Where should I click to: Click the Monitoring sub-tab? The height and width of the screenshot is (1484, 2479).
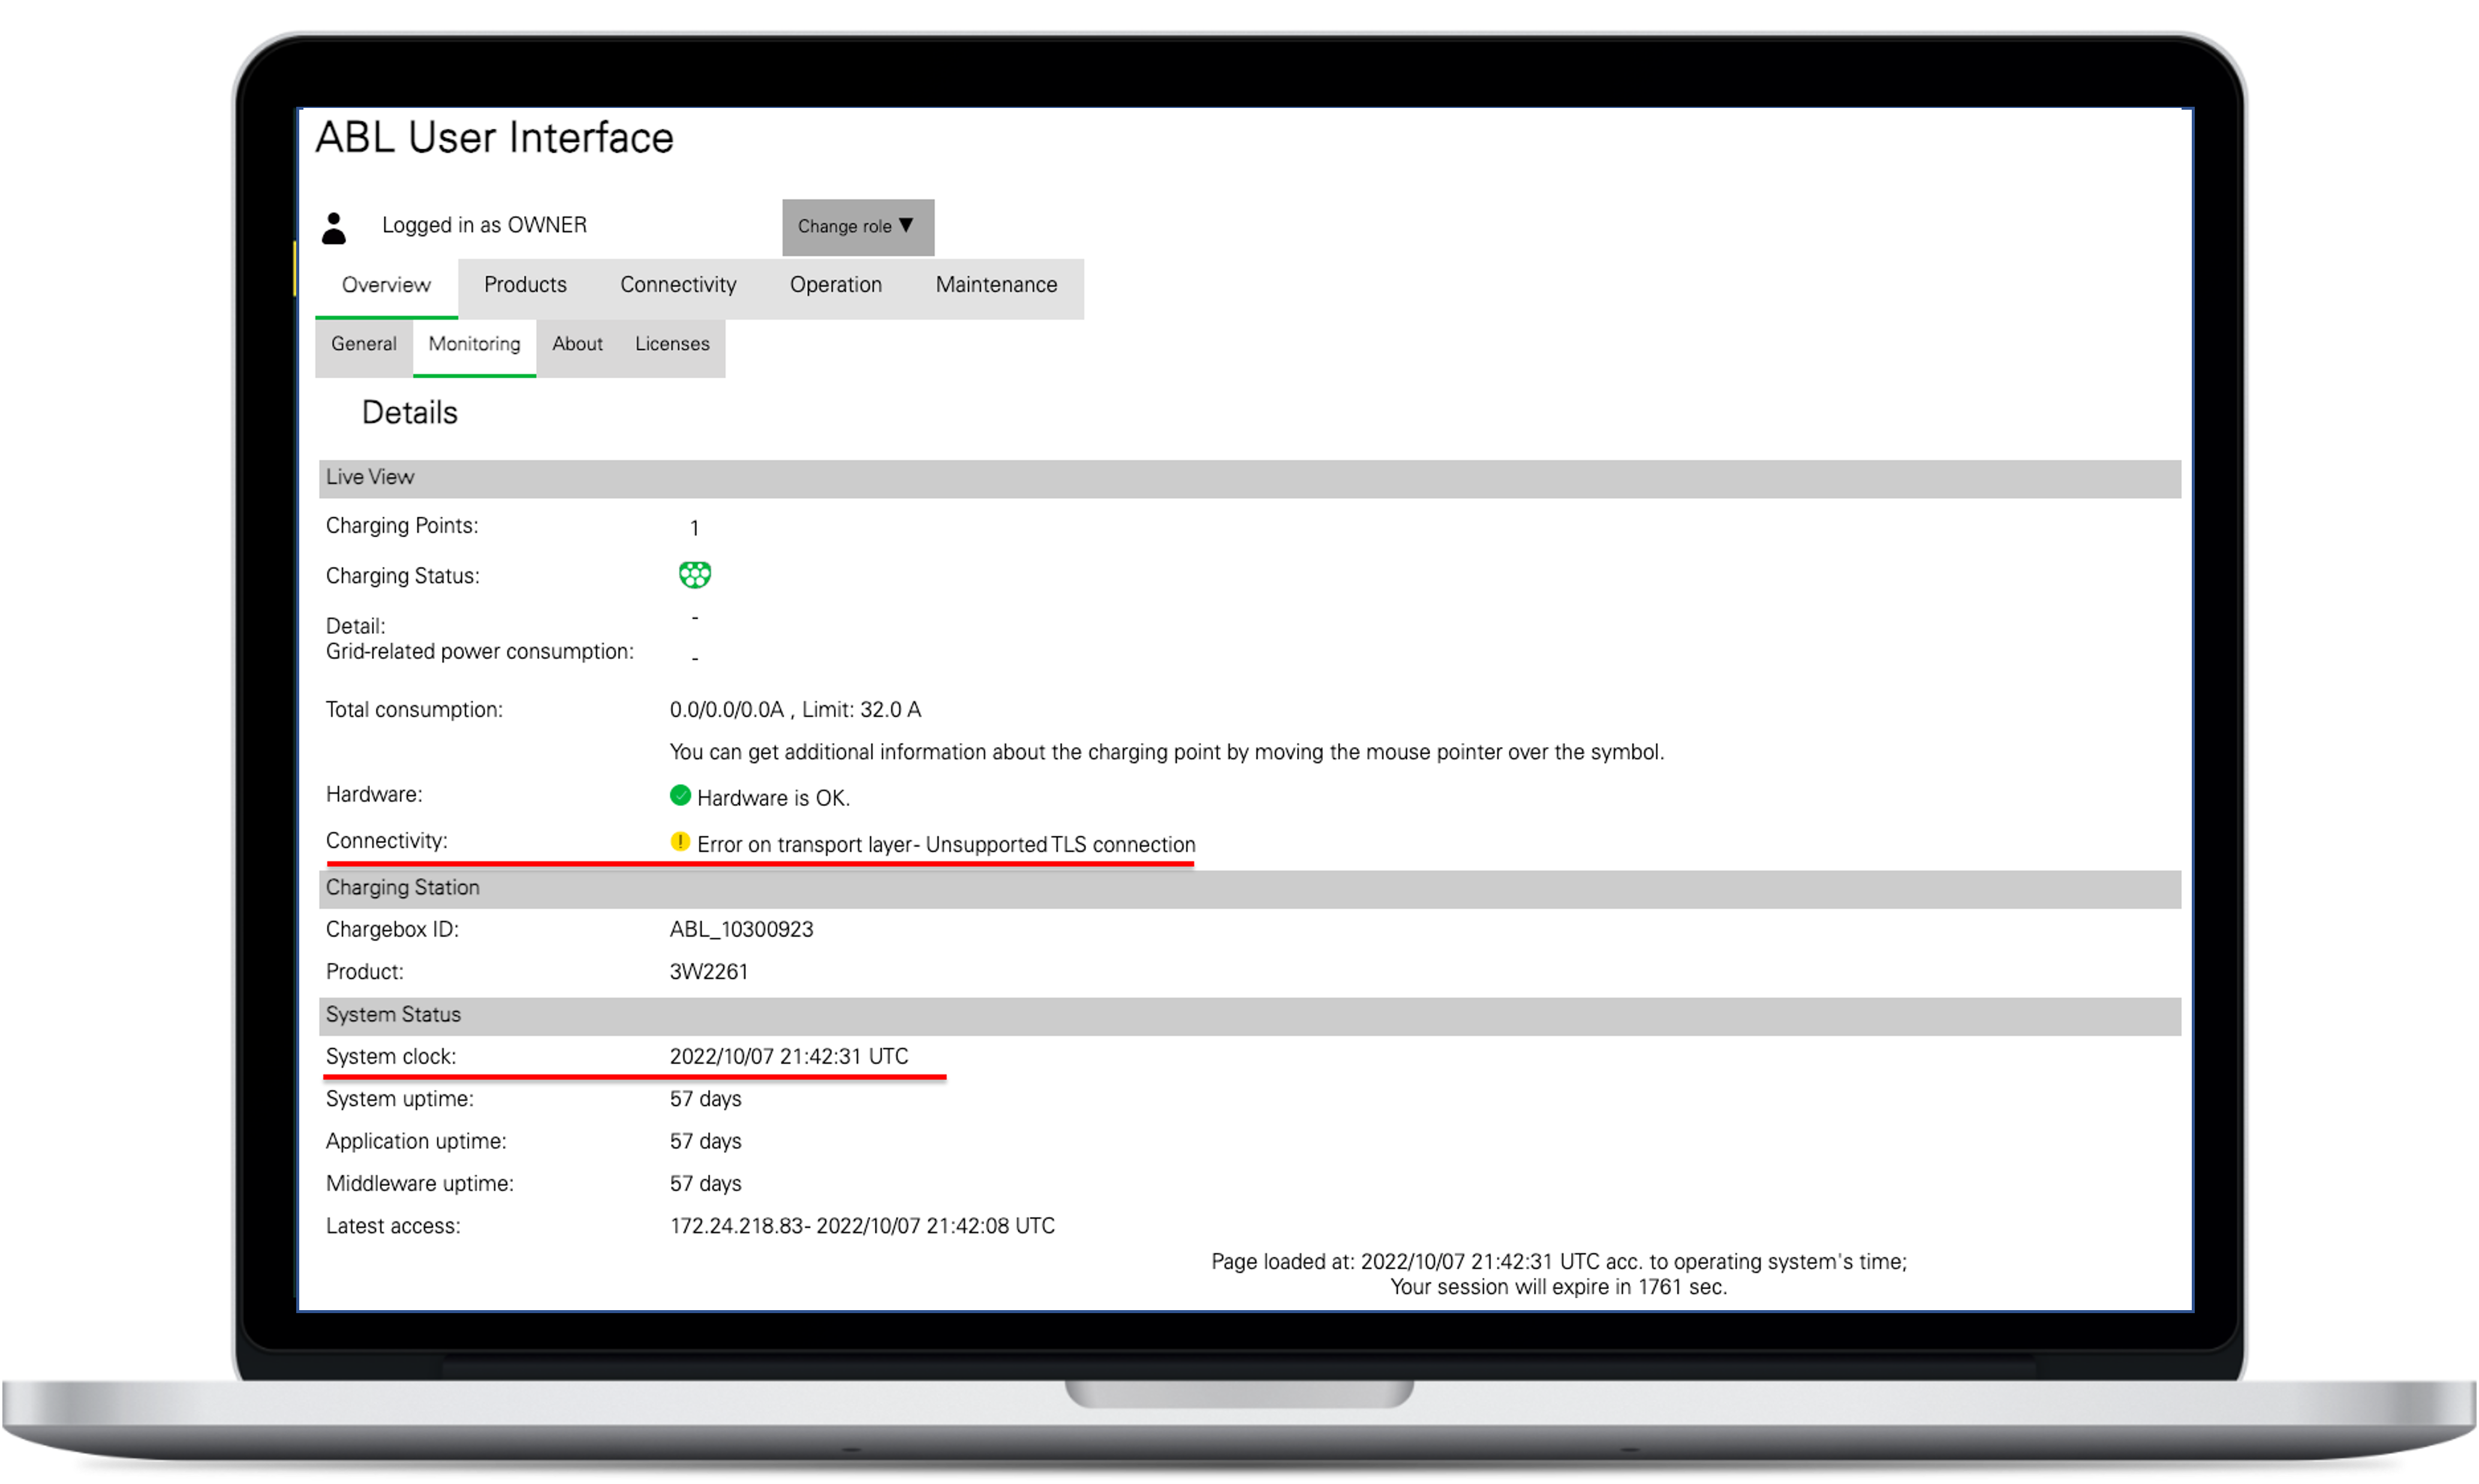click(474, 344)
